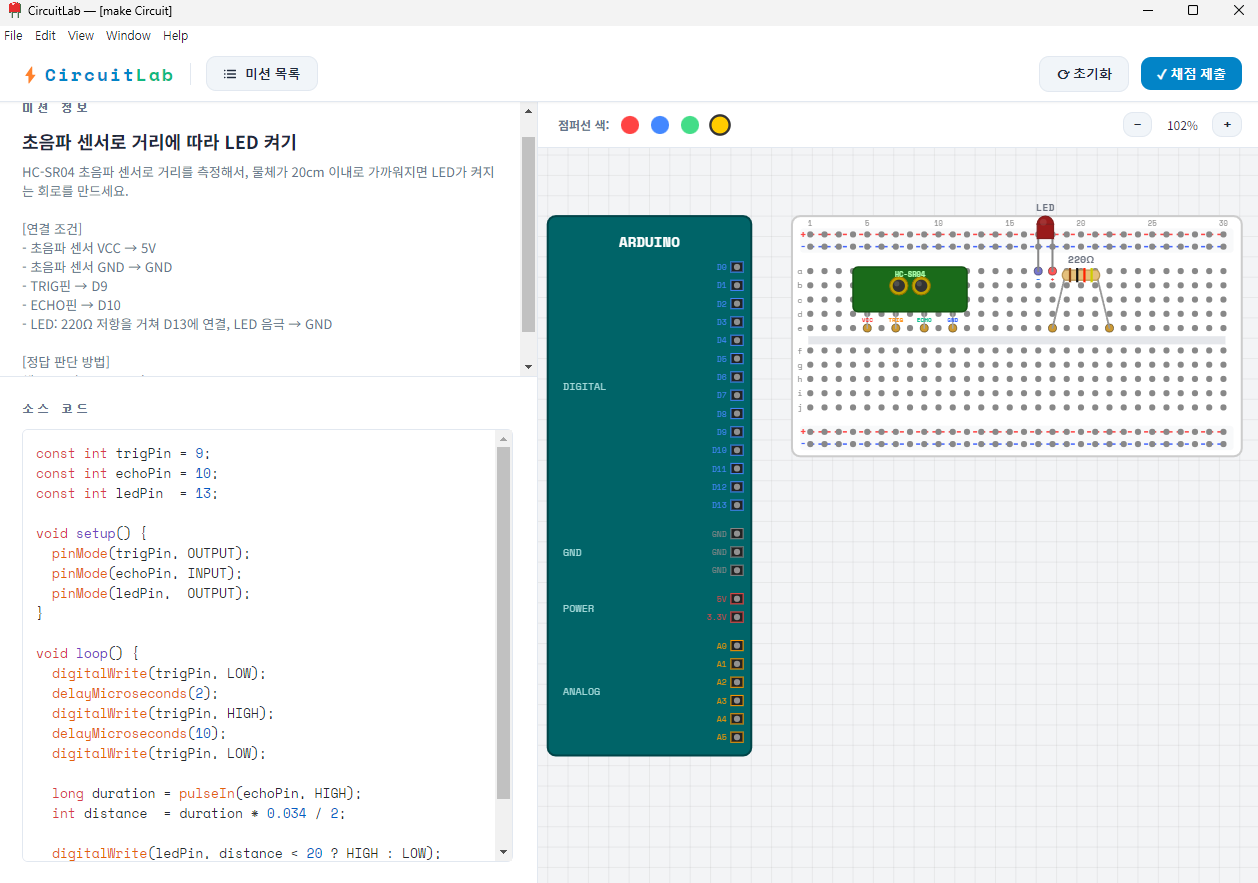The width and height of the screenshot is (1258, 883).
Task: Select Arduino pin D6 socket
Action: tap(737, 376)
